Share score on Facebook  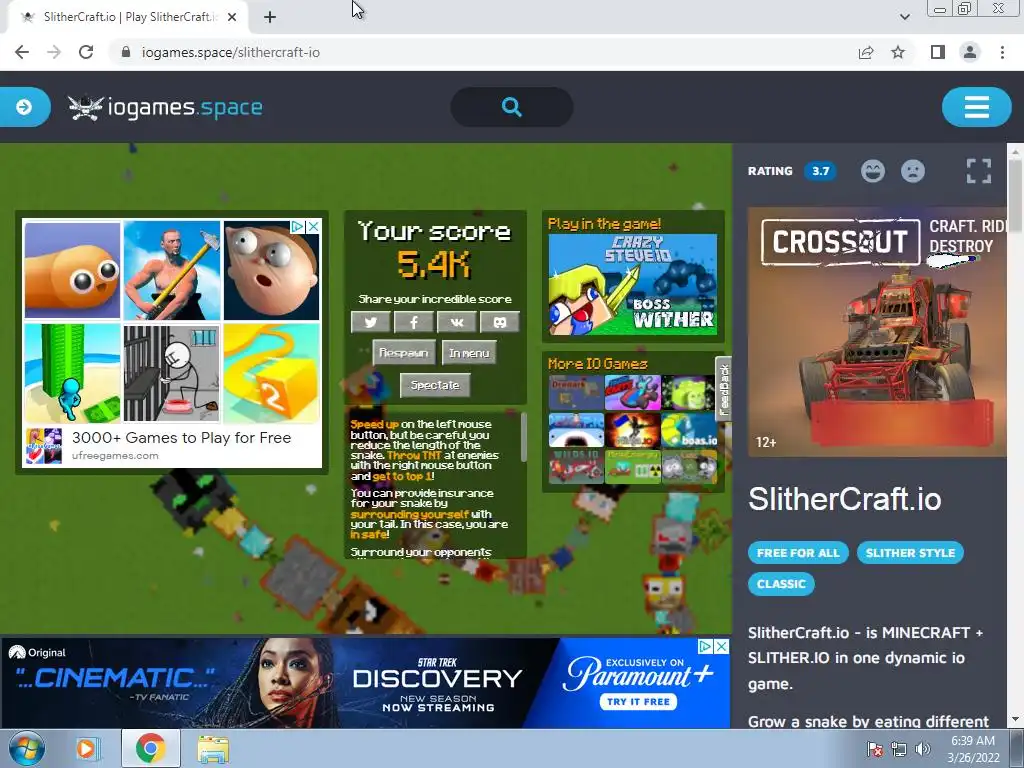(413, 322)
